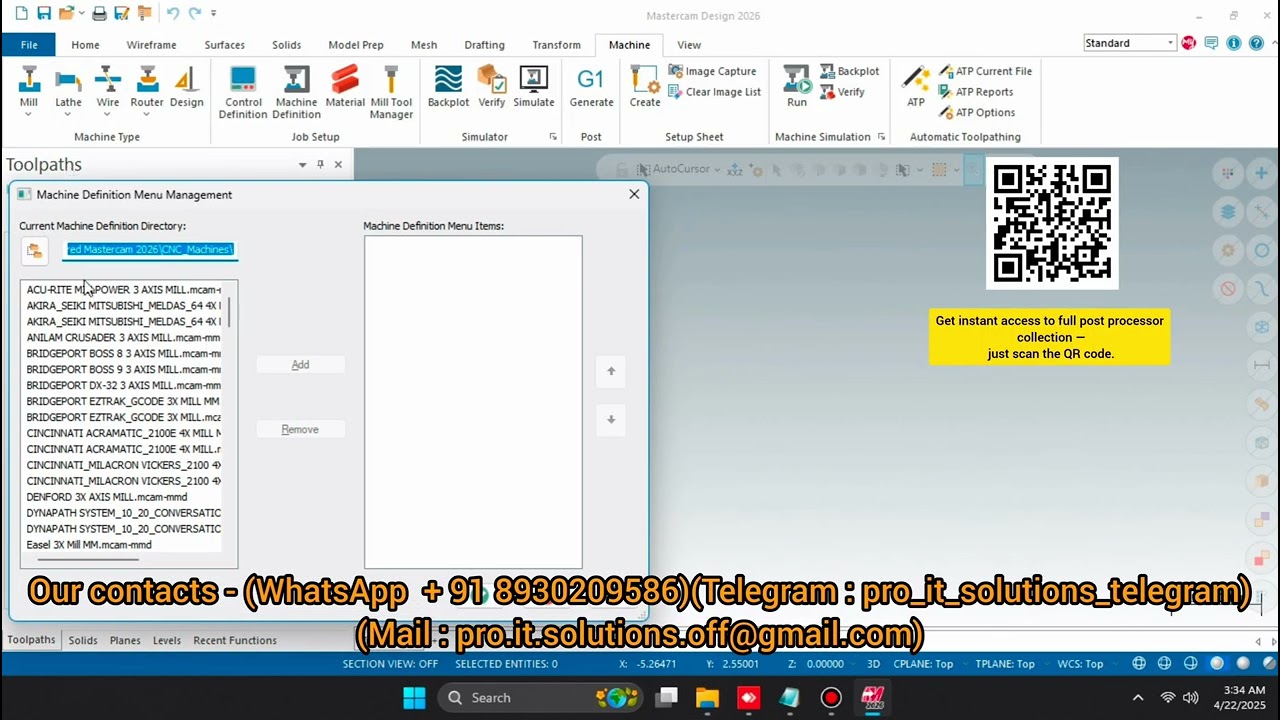Launch Backplot in the Simulator group
Screen dimensions: 1280x720
click(448, 87)
